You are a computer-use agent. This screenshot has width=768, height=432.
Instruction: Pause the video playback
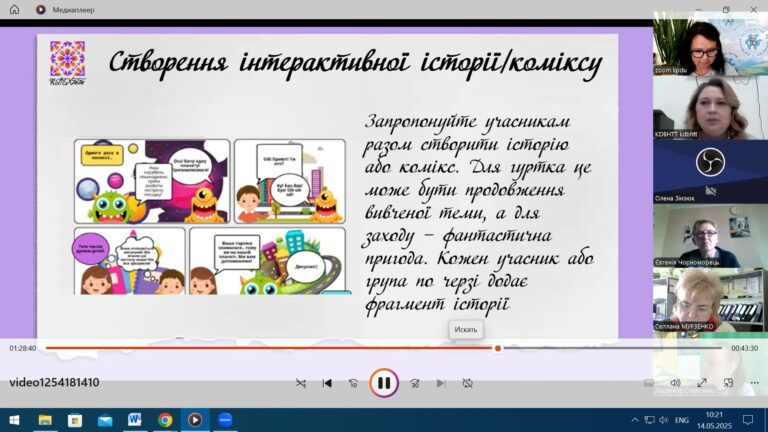click(383, 383)
